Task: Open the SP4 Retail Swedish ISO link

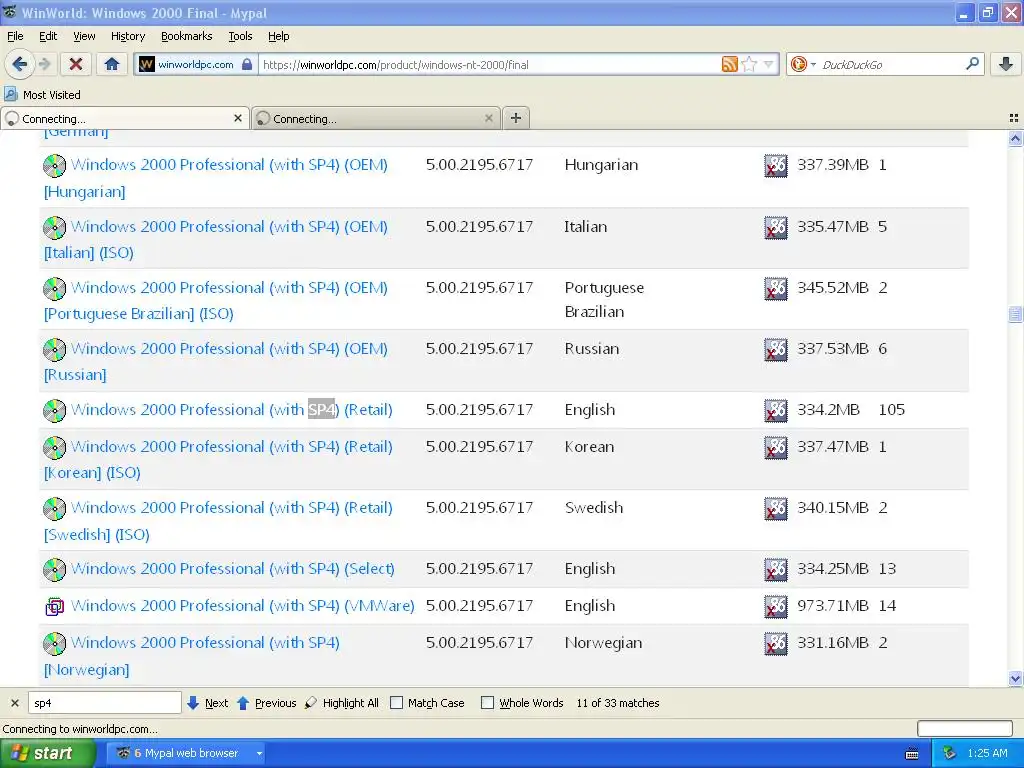Action: [x=218, y=520]
